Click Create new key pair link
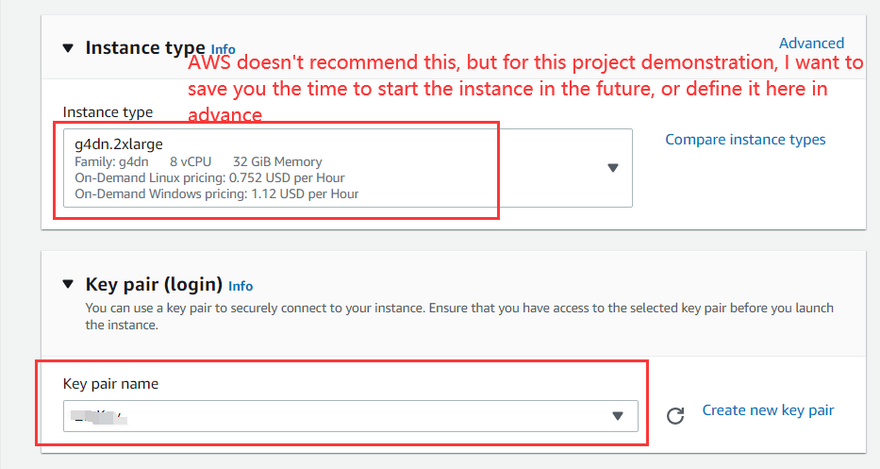The height and width of the screenshot is (469, 880). coord(767,410)
